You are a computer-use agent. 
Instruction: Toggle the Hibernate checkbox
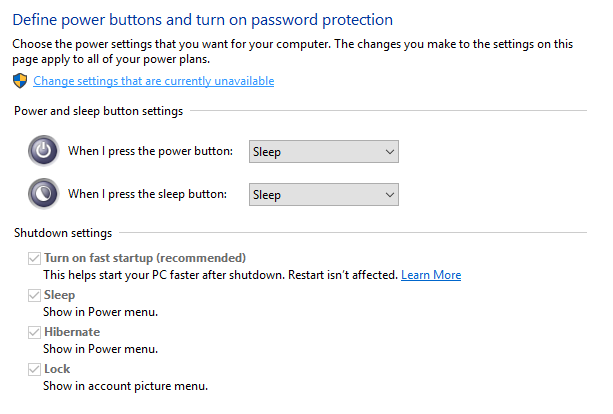point(36,333)
